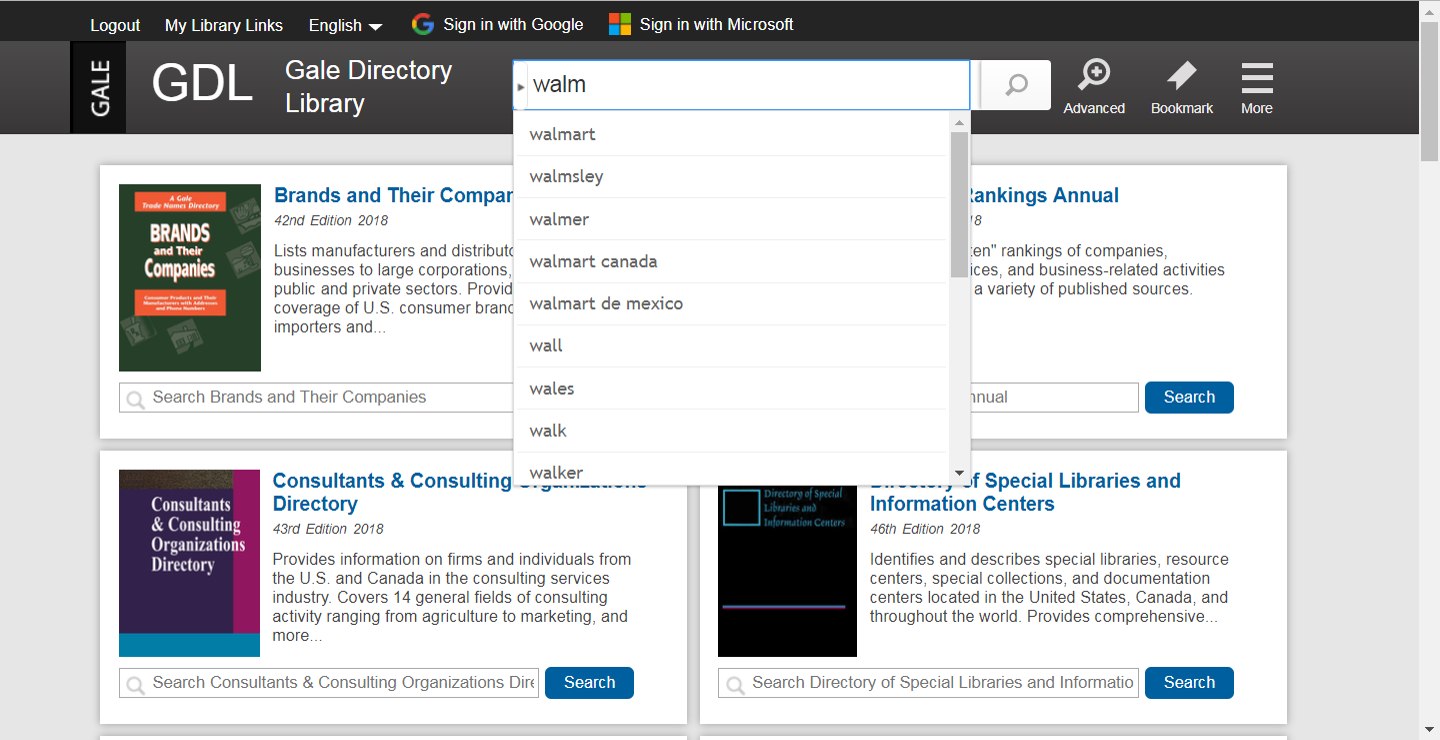The width and height of the screenshot is (1440, 740).
Task: Expand the search options arrow in search box
Action: click(521, 87)
